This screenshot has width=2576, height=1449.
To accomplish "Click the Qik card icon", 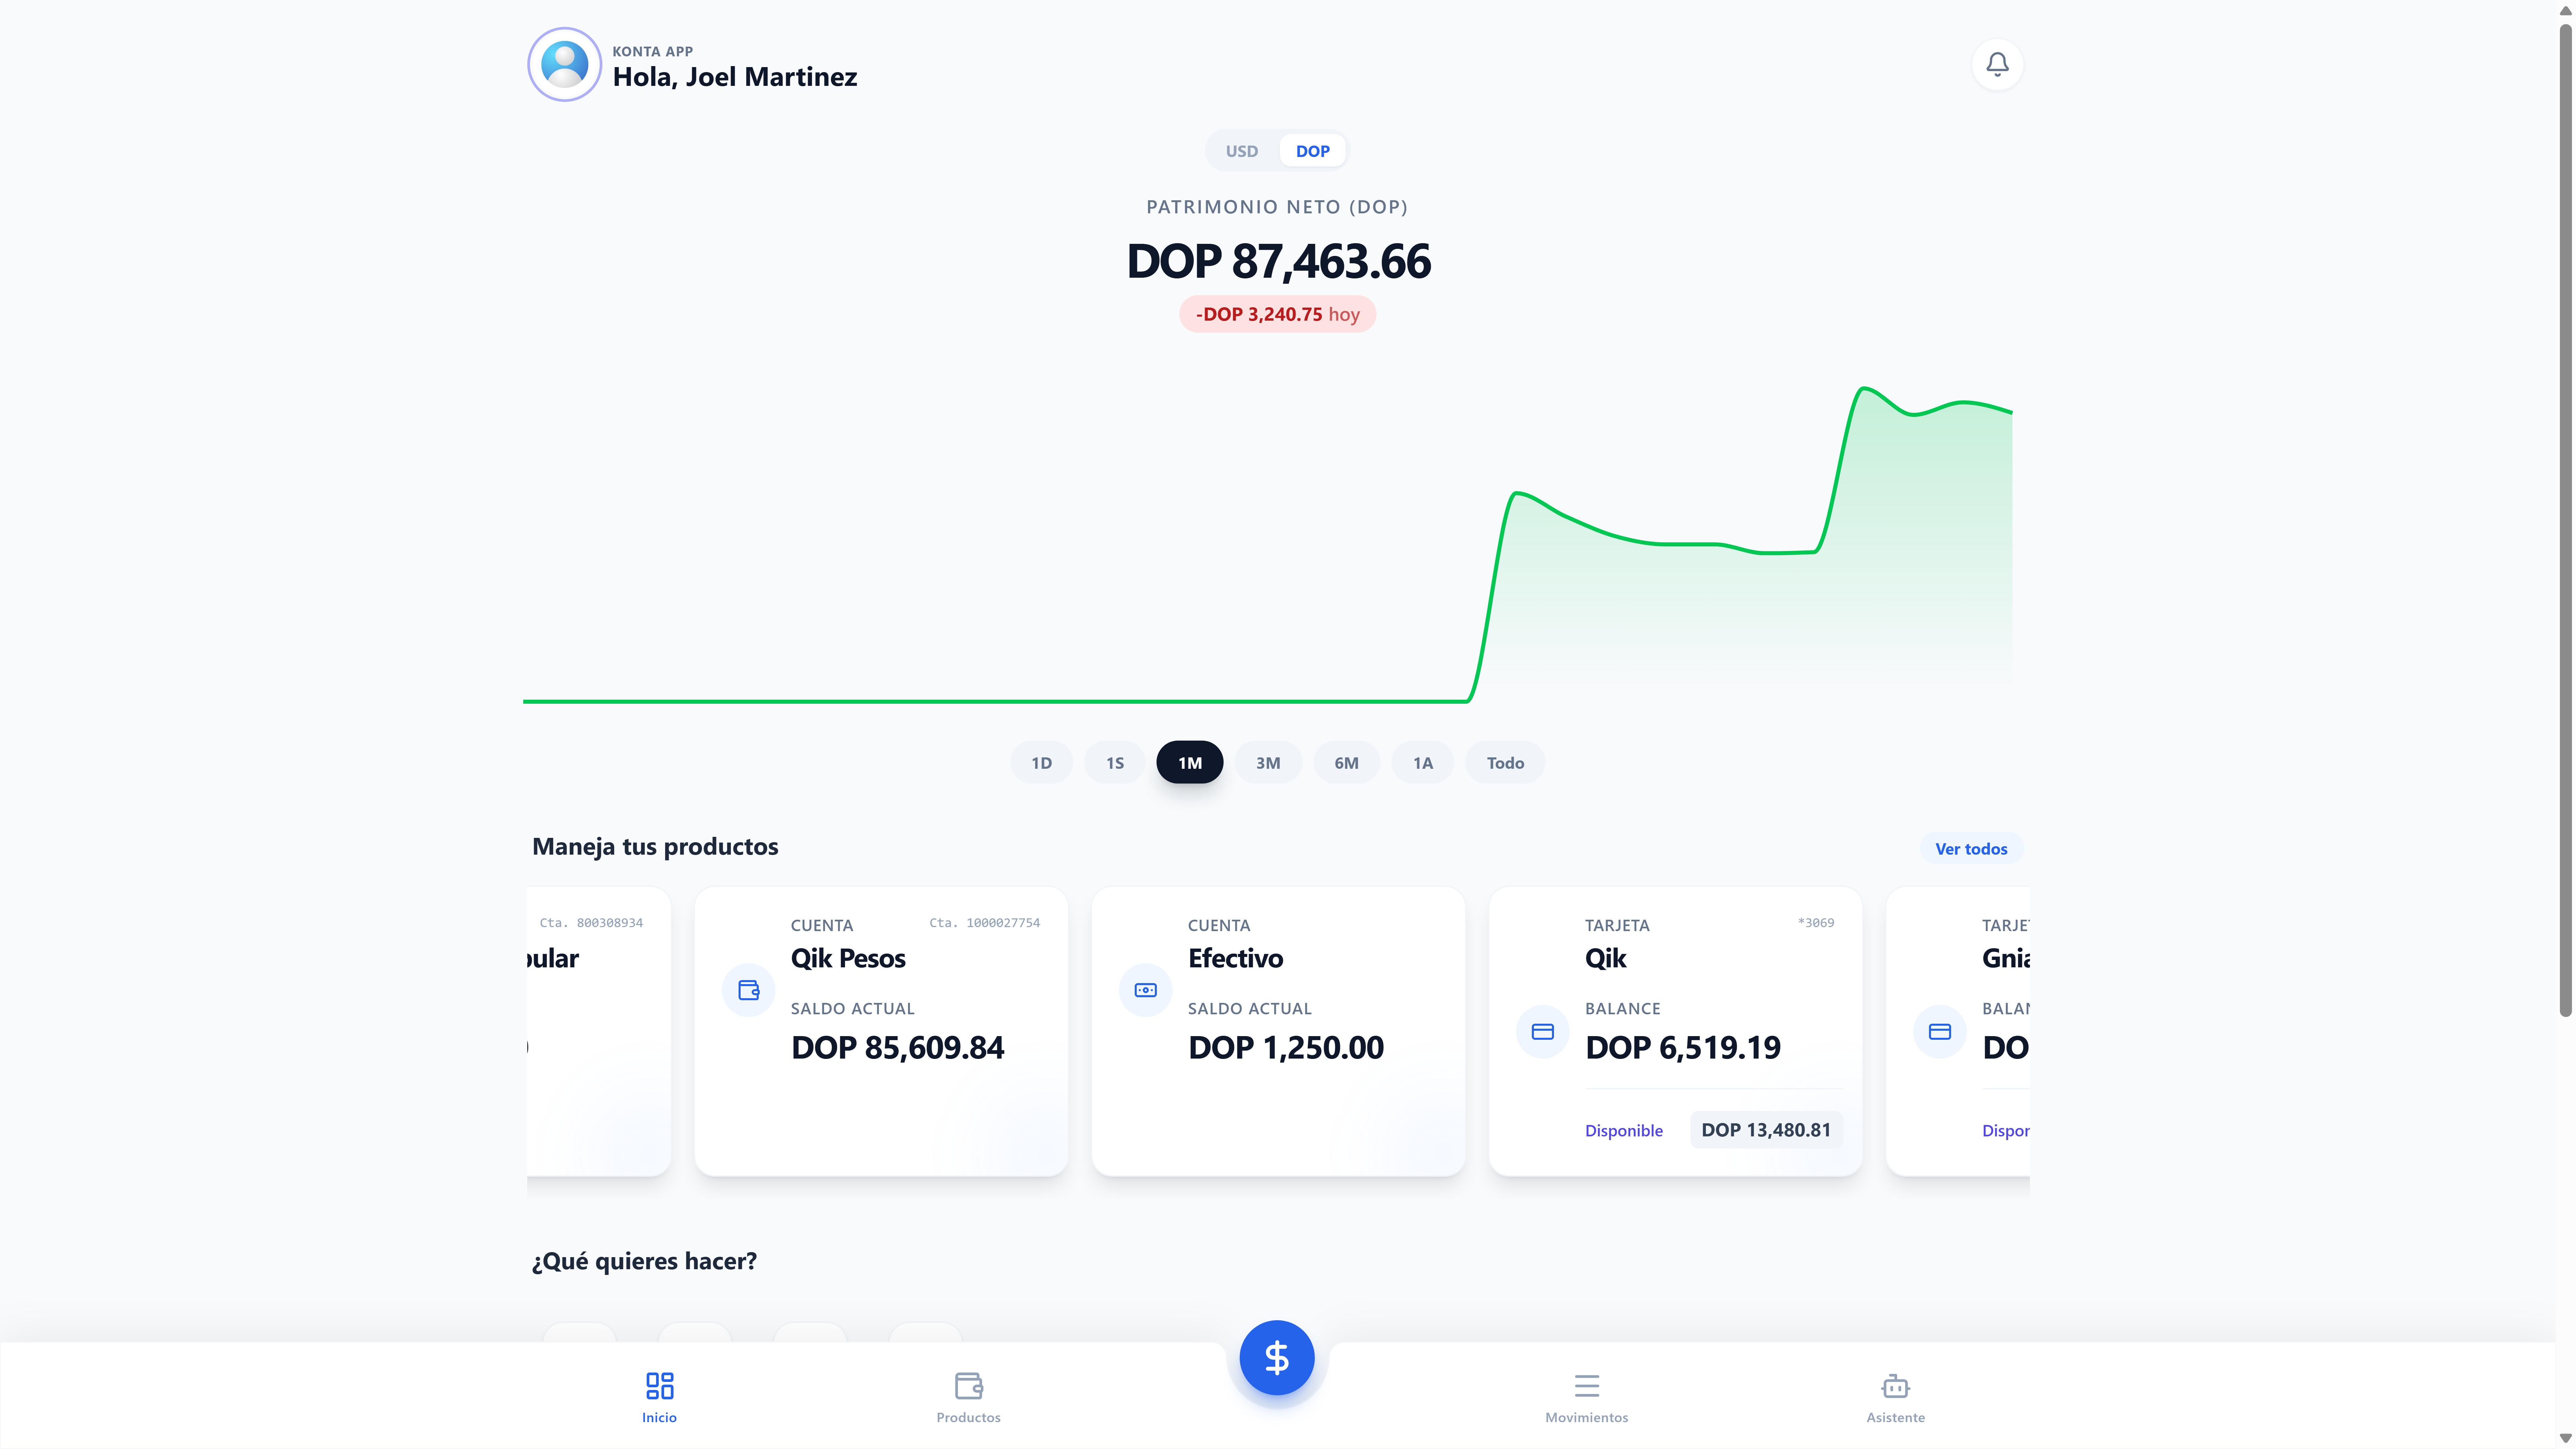I will [x=1542, y=1031].
